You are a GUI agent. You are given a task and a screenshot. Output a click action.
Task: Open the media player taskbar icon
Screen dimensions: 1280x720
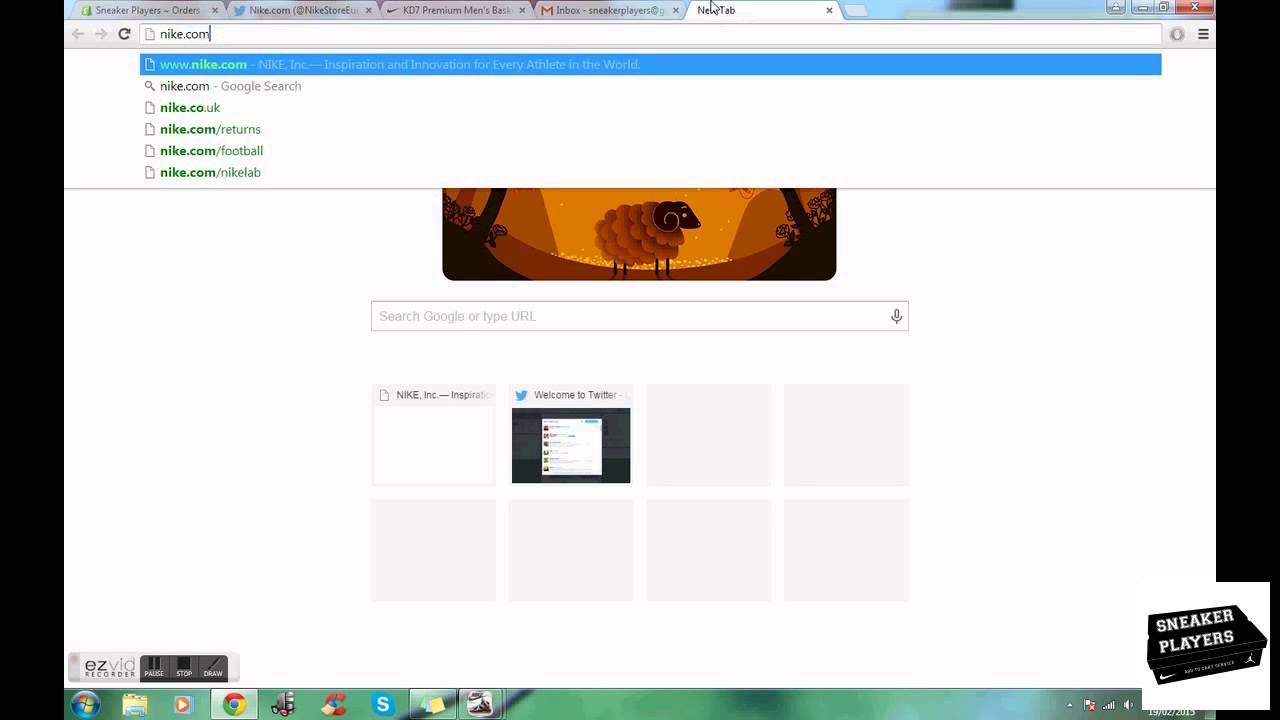click(x=182, y=705)
